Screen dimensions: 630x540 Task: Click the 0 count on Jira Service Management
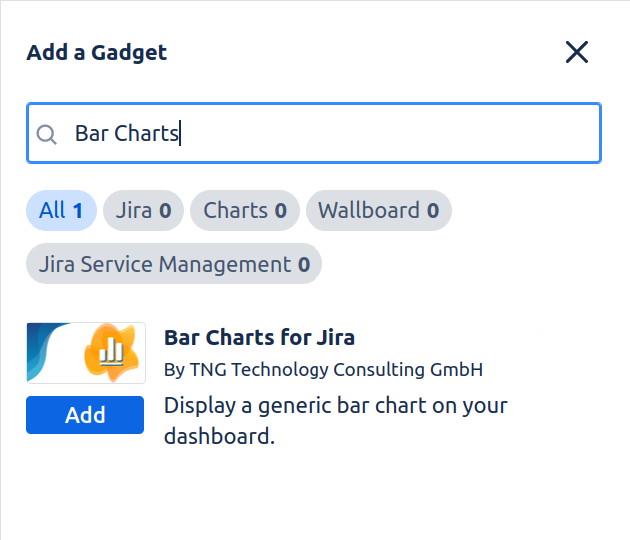pos(303,264)
